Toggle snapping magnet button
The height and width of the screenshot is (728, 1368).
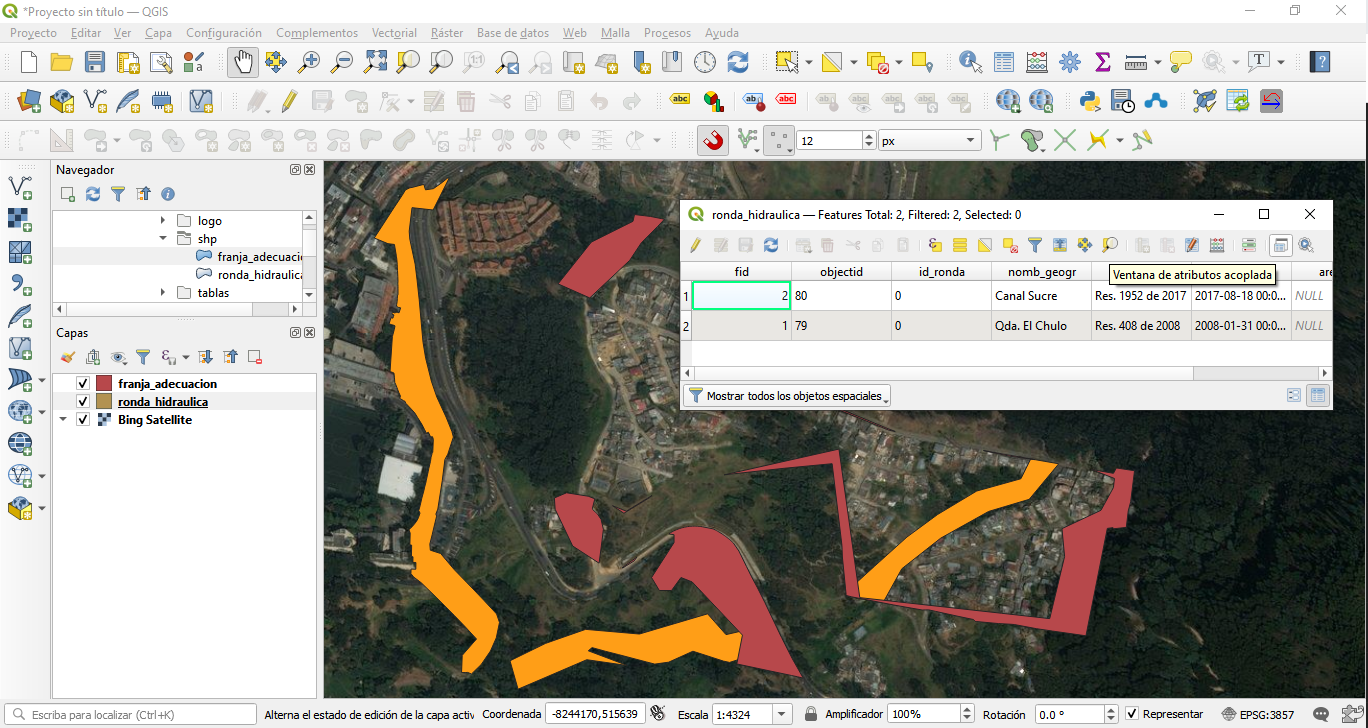pyautogui.click(x=713, y=141)
